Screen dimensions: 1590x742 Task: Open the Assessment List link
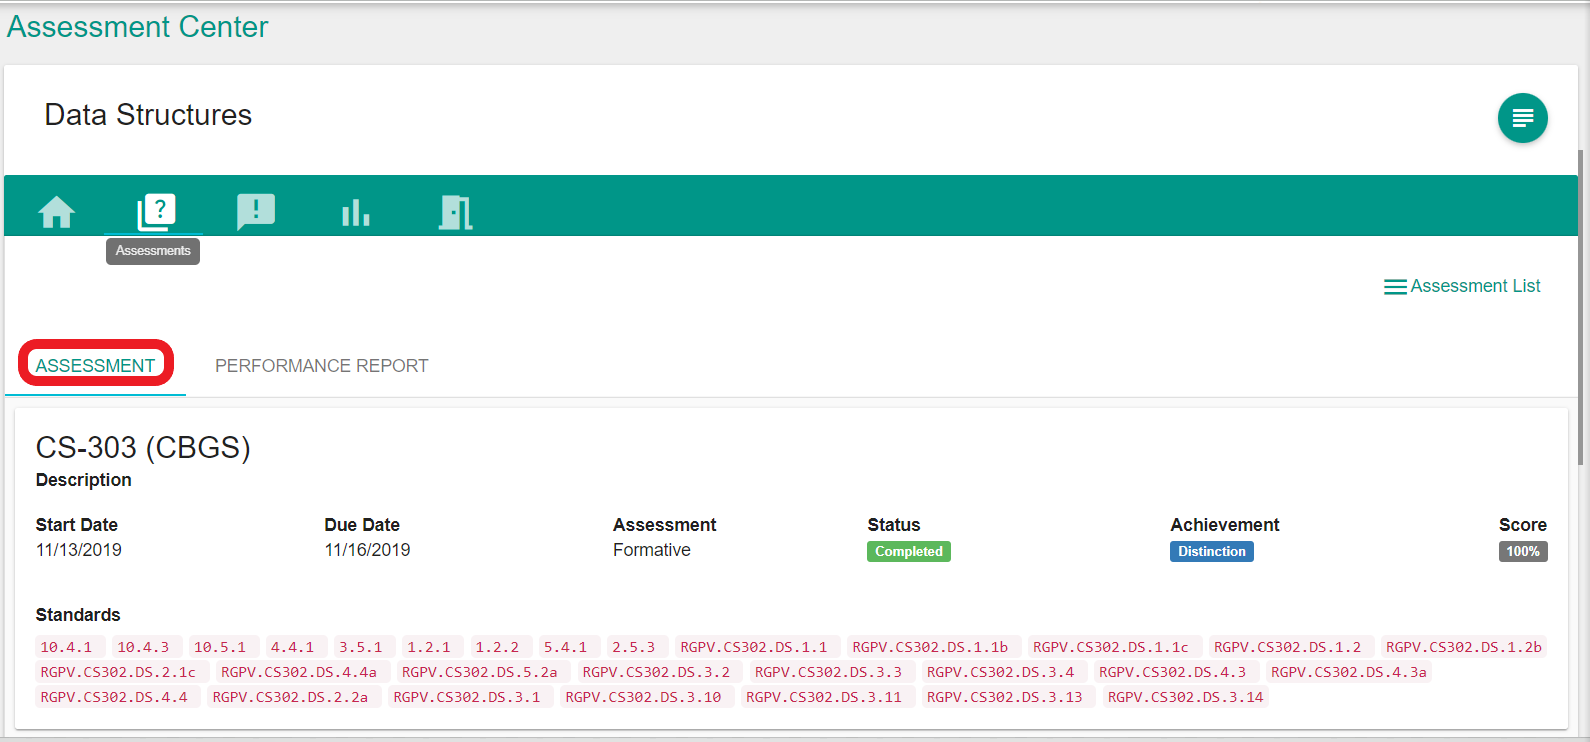pyautogui.click(x=1475, y=286)
